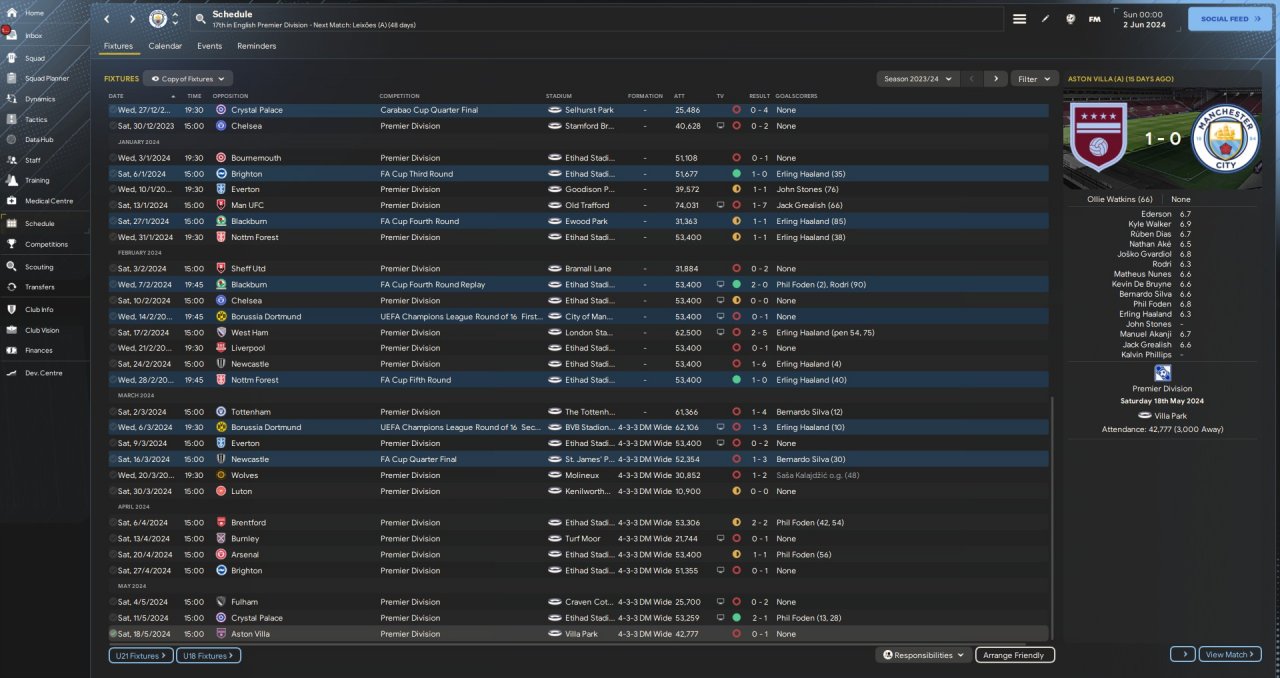Open the Responsibilities dropdown
The image size is (1280, 678).
click(x=924, y=655)
